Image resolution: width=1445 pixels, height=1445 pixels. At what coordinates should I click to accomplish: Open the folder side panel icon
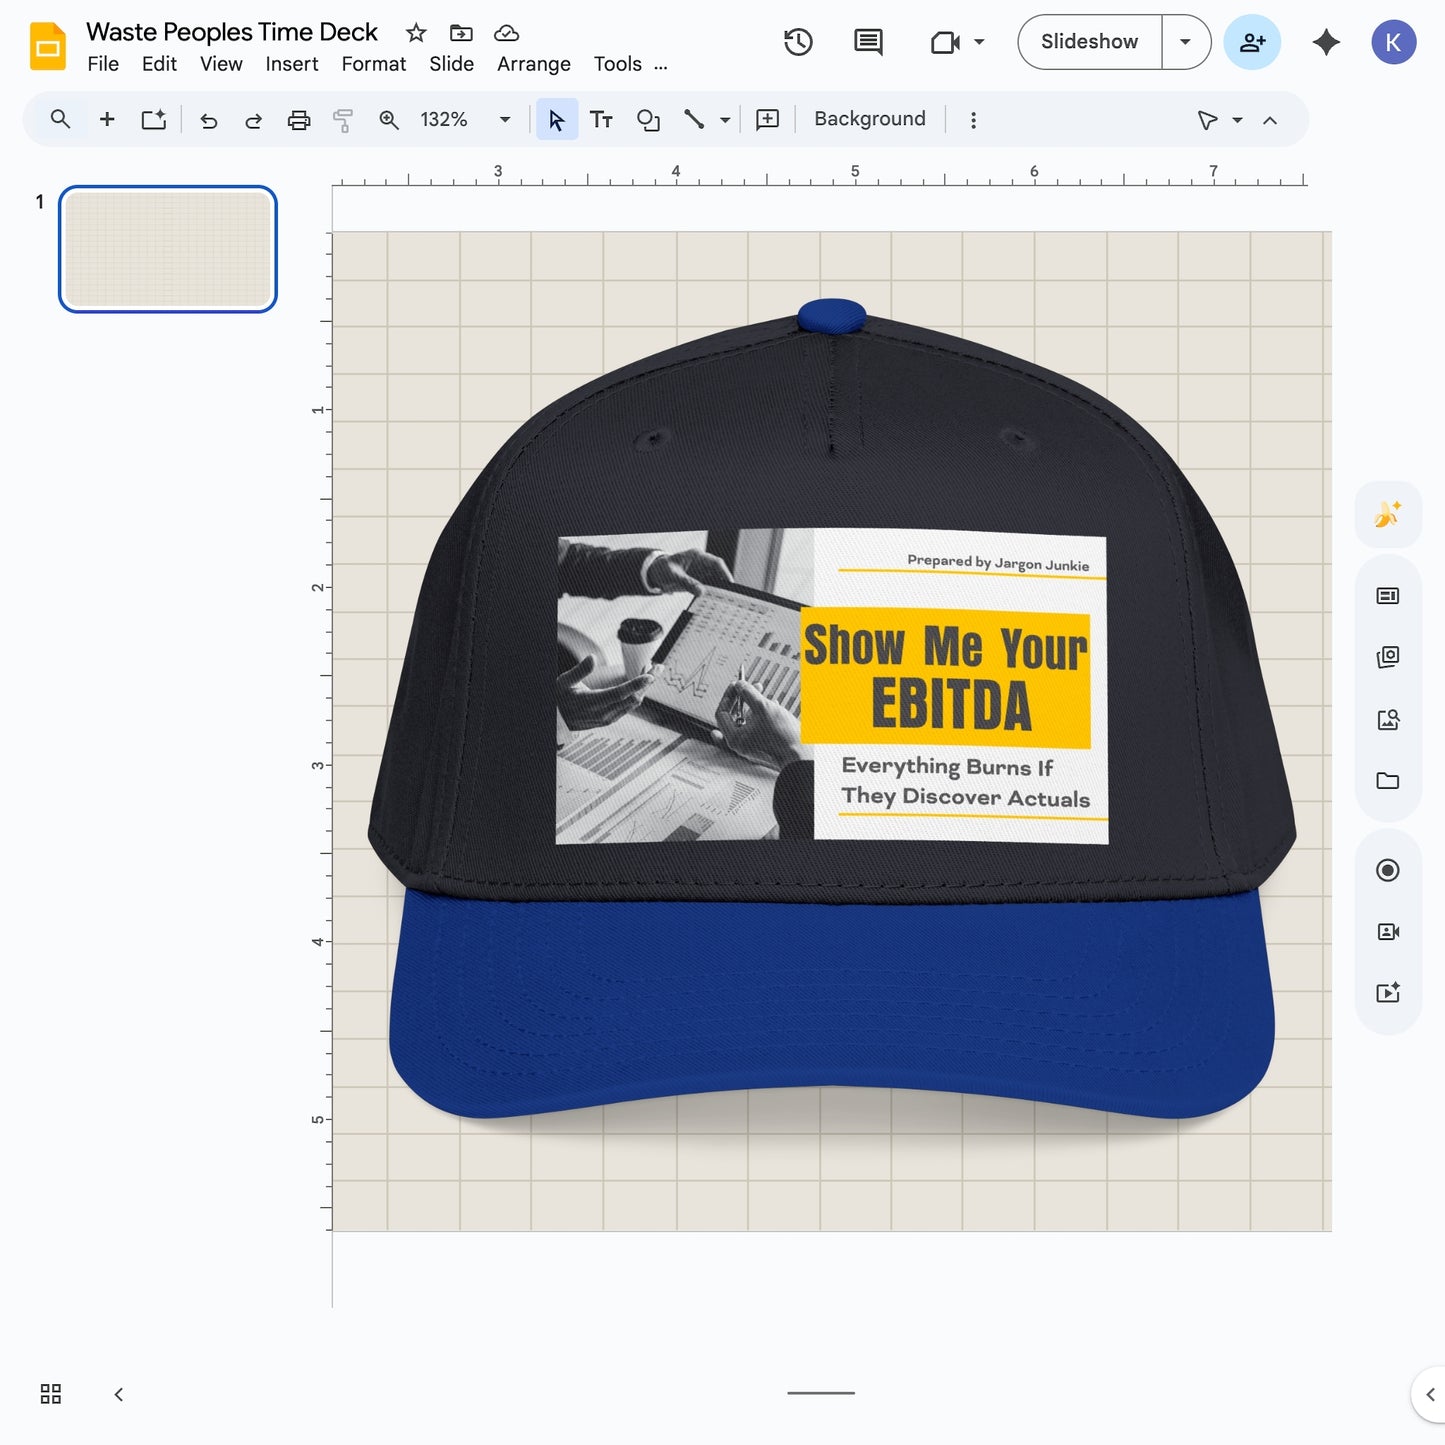pos(1388,780)
